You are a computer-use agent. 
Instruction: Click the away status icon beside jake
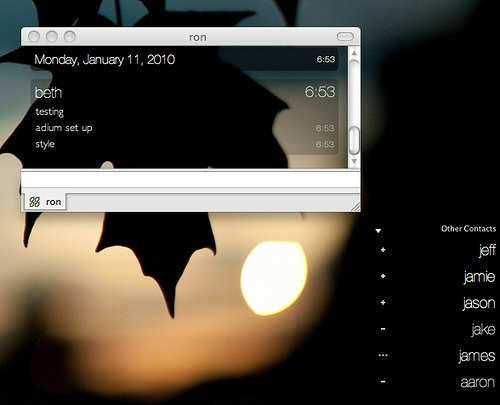point(383,329)
